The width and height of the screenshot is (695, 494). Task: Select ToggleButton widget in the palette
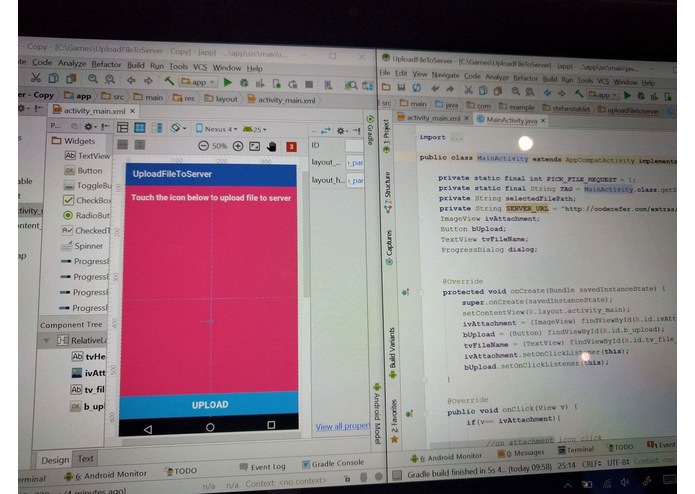[x=87, y=185]
